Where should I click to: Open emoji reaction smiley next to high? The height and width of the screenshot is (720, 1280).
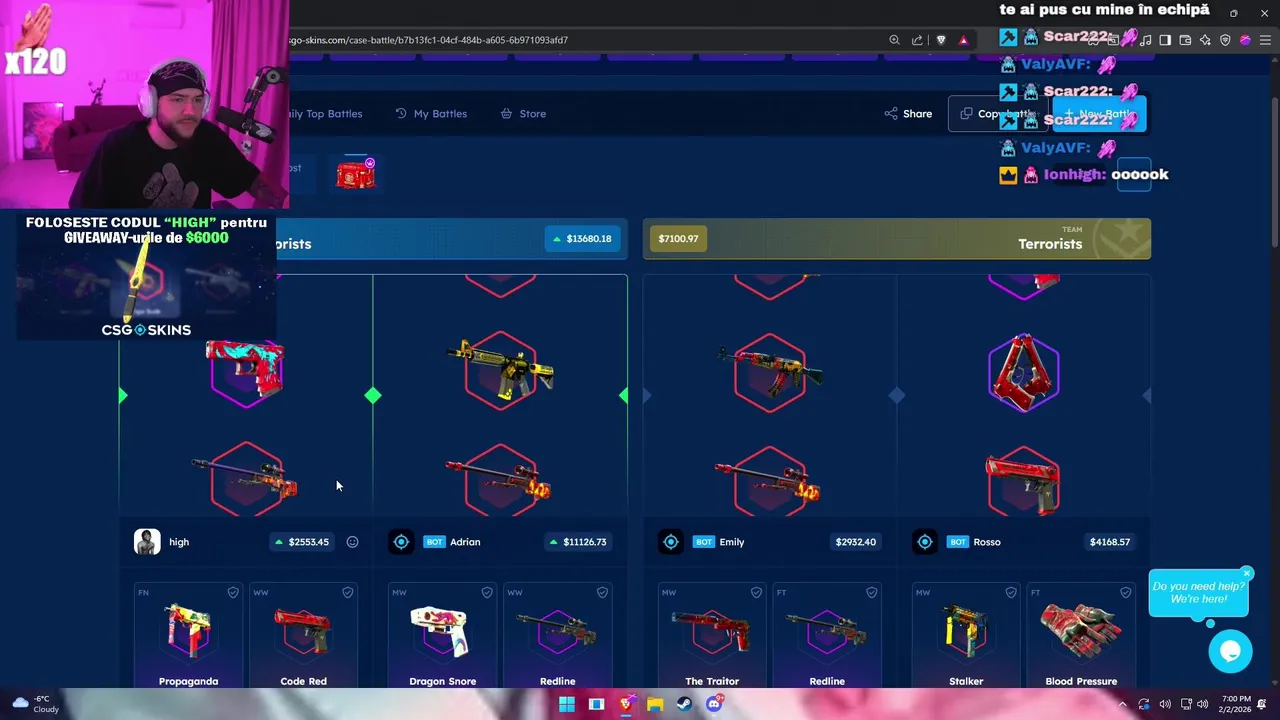352,542
